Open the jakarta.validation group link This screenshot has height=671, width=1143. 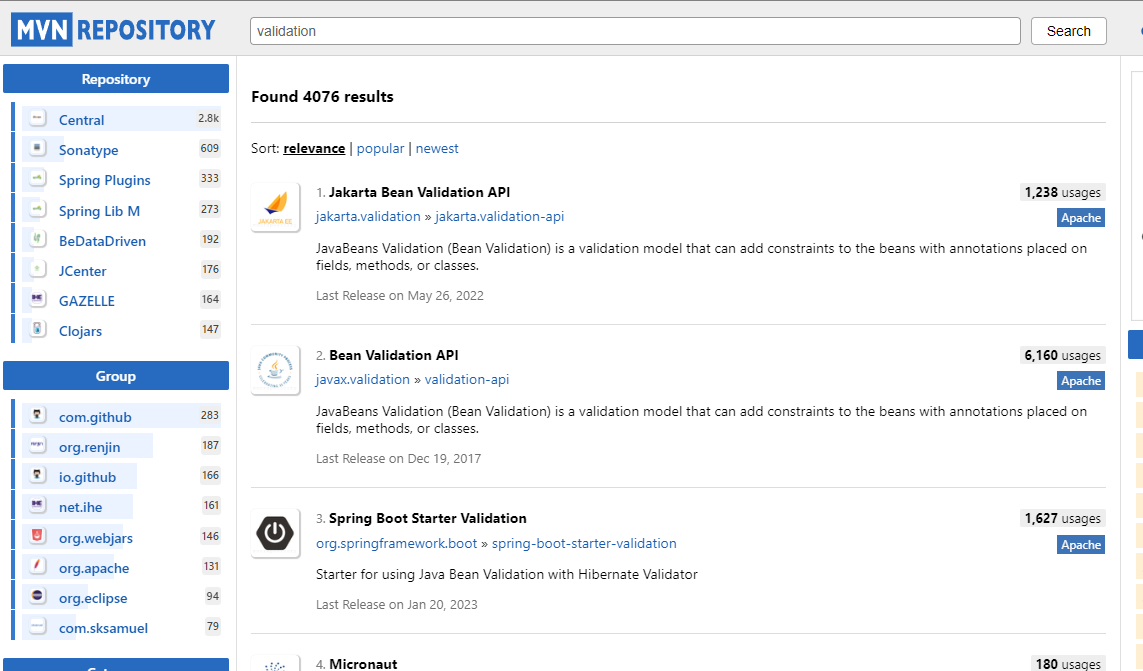pos(368,216)
